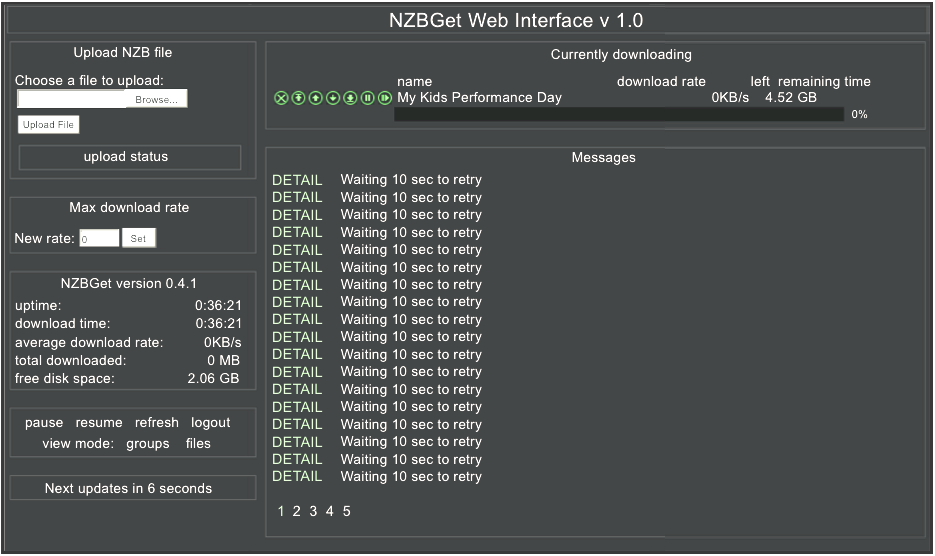This screenshot has width=935, height=556.
Task: Click the download time label
Action: [x=63, y=323]
